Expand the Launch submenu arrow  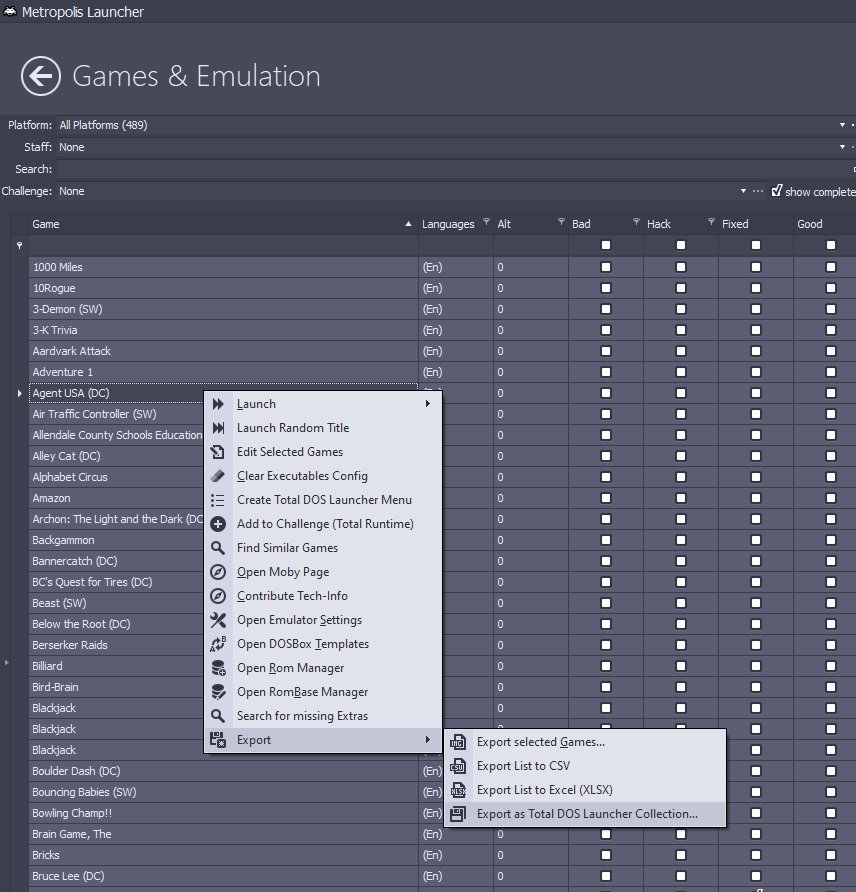tap(428, 404)
